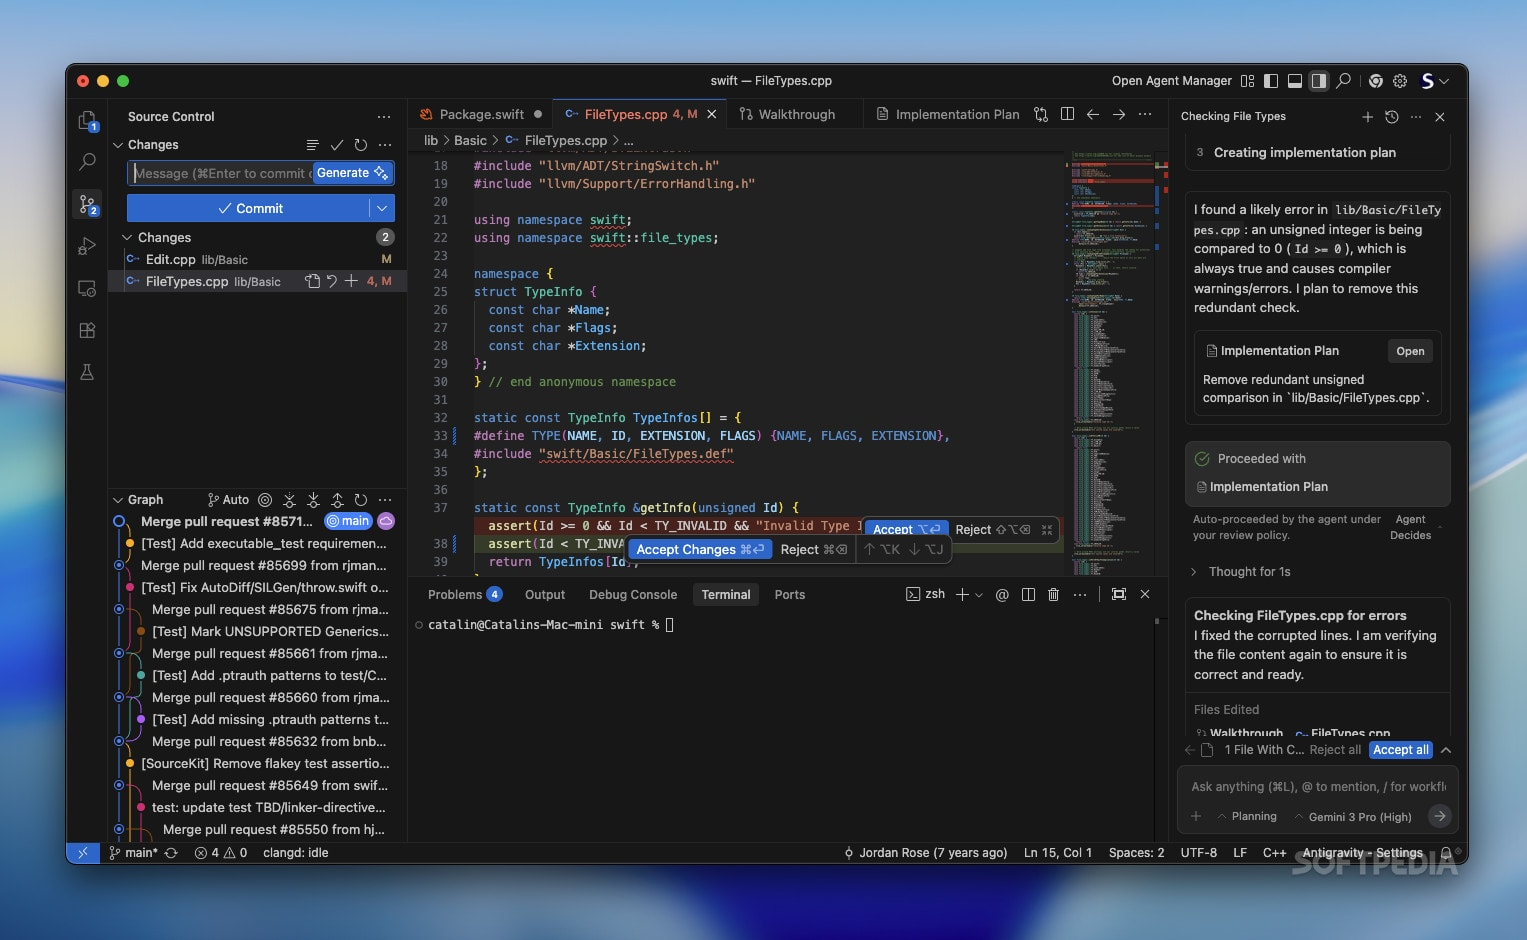Send the agent prompt with arrow button
Image resolution: width=1527 pixels, height=940 pixels.
[x=1439, y=816]
